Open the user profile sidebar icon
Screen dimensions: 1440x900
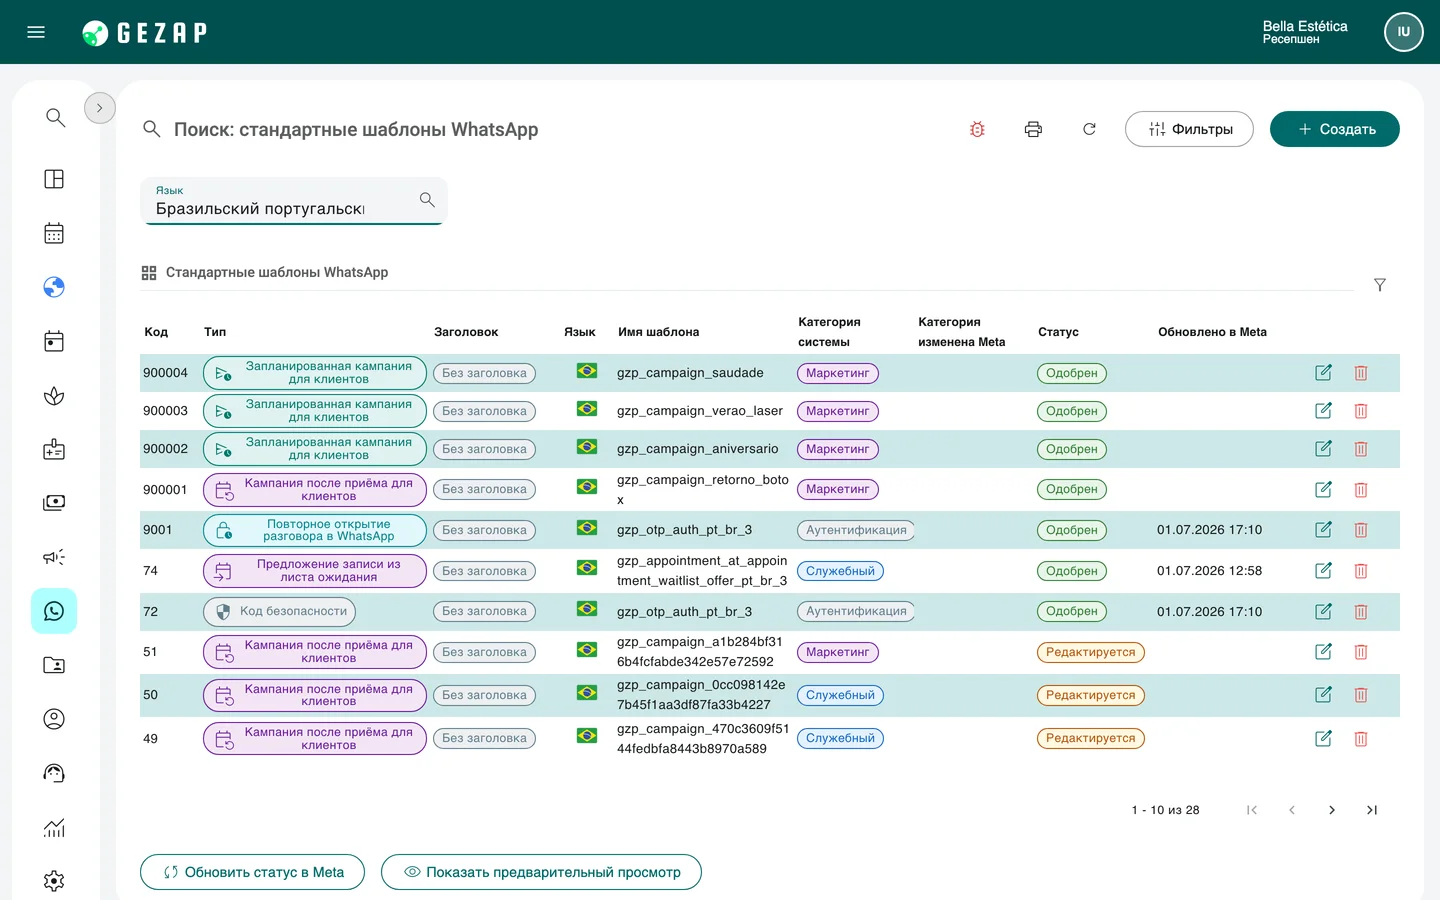(54, 719)
